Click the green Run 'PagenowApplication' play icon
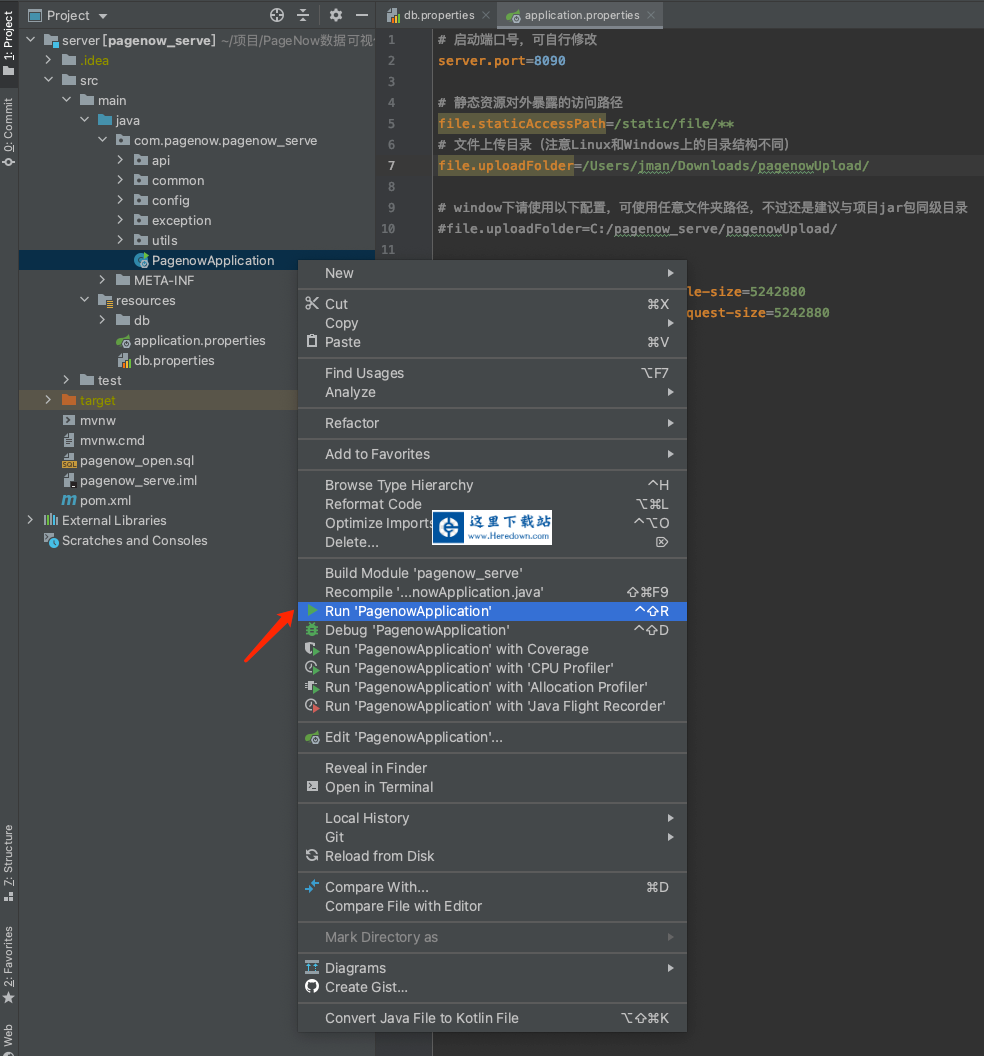This screenshot has height=1056, width=984. pos(312,611)
